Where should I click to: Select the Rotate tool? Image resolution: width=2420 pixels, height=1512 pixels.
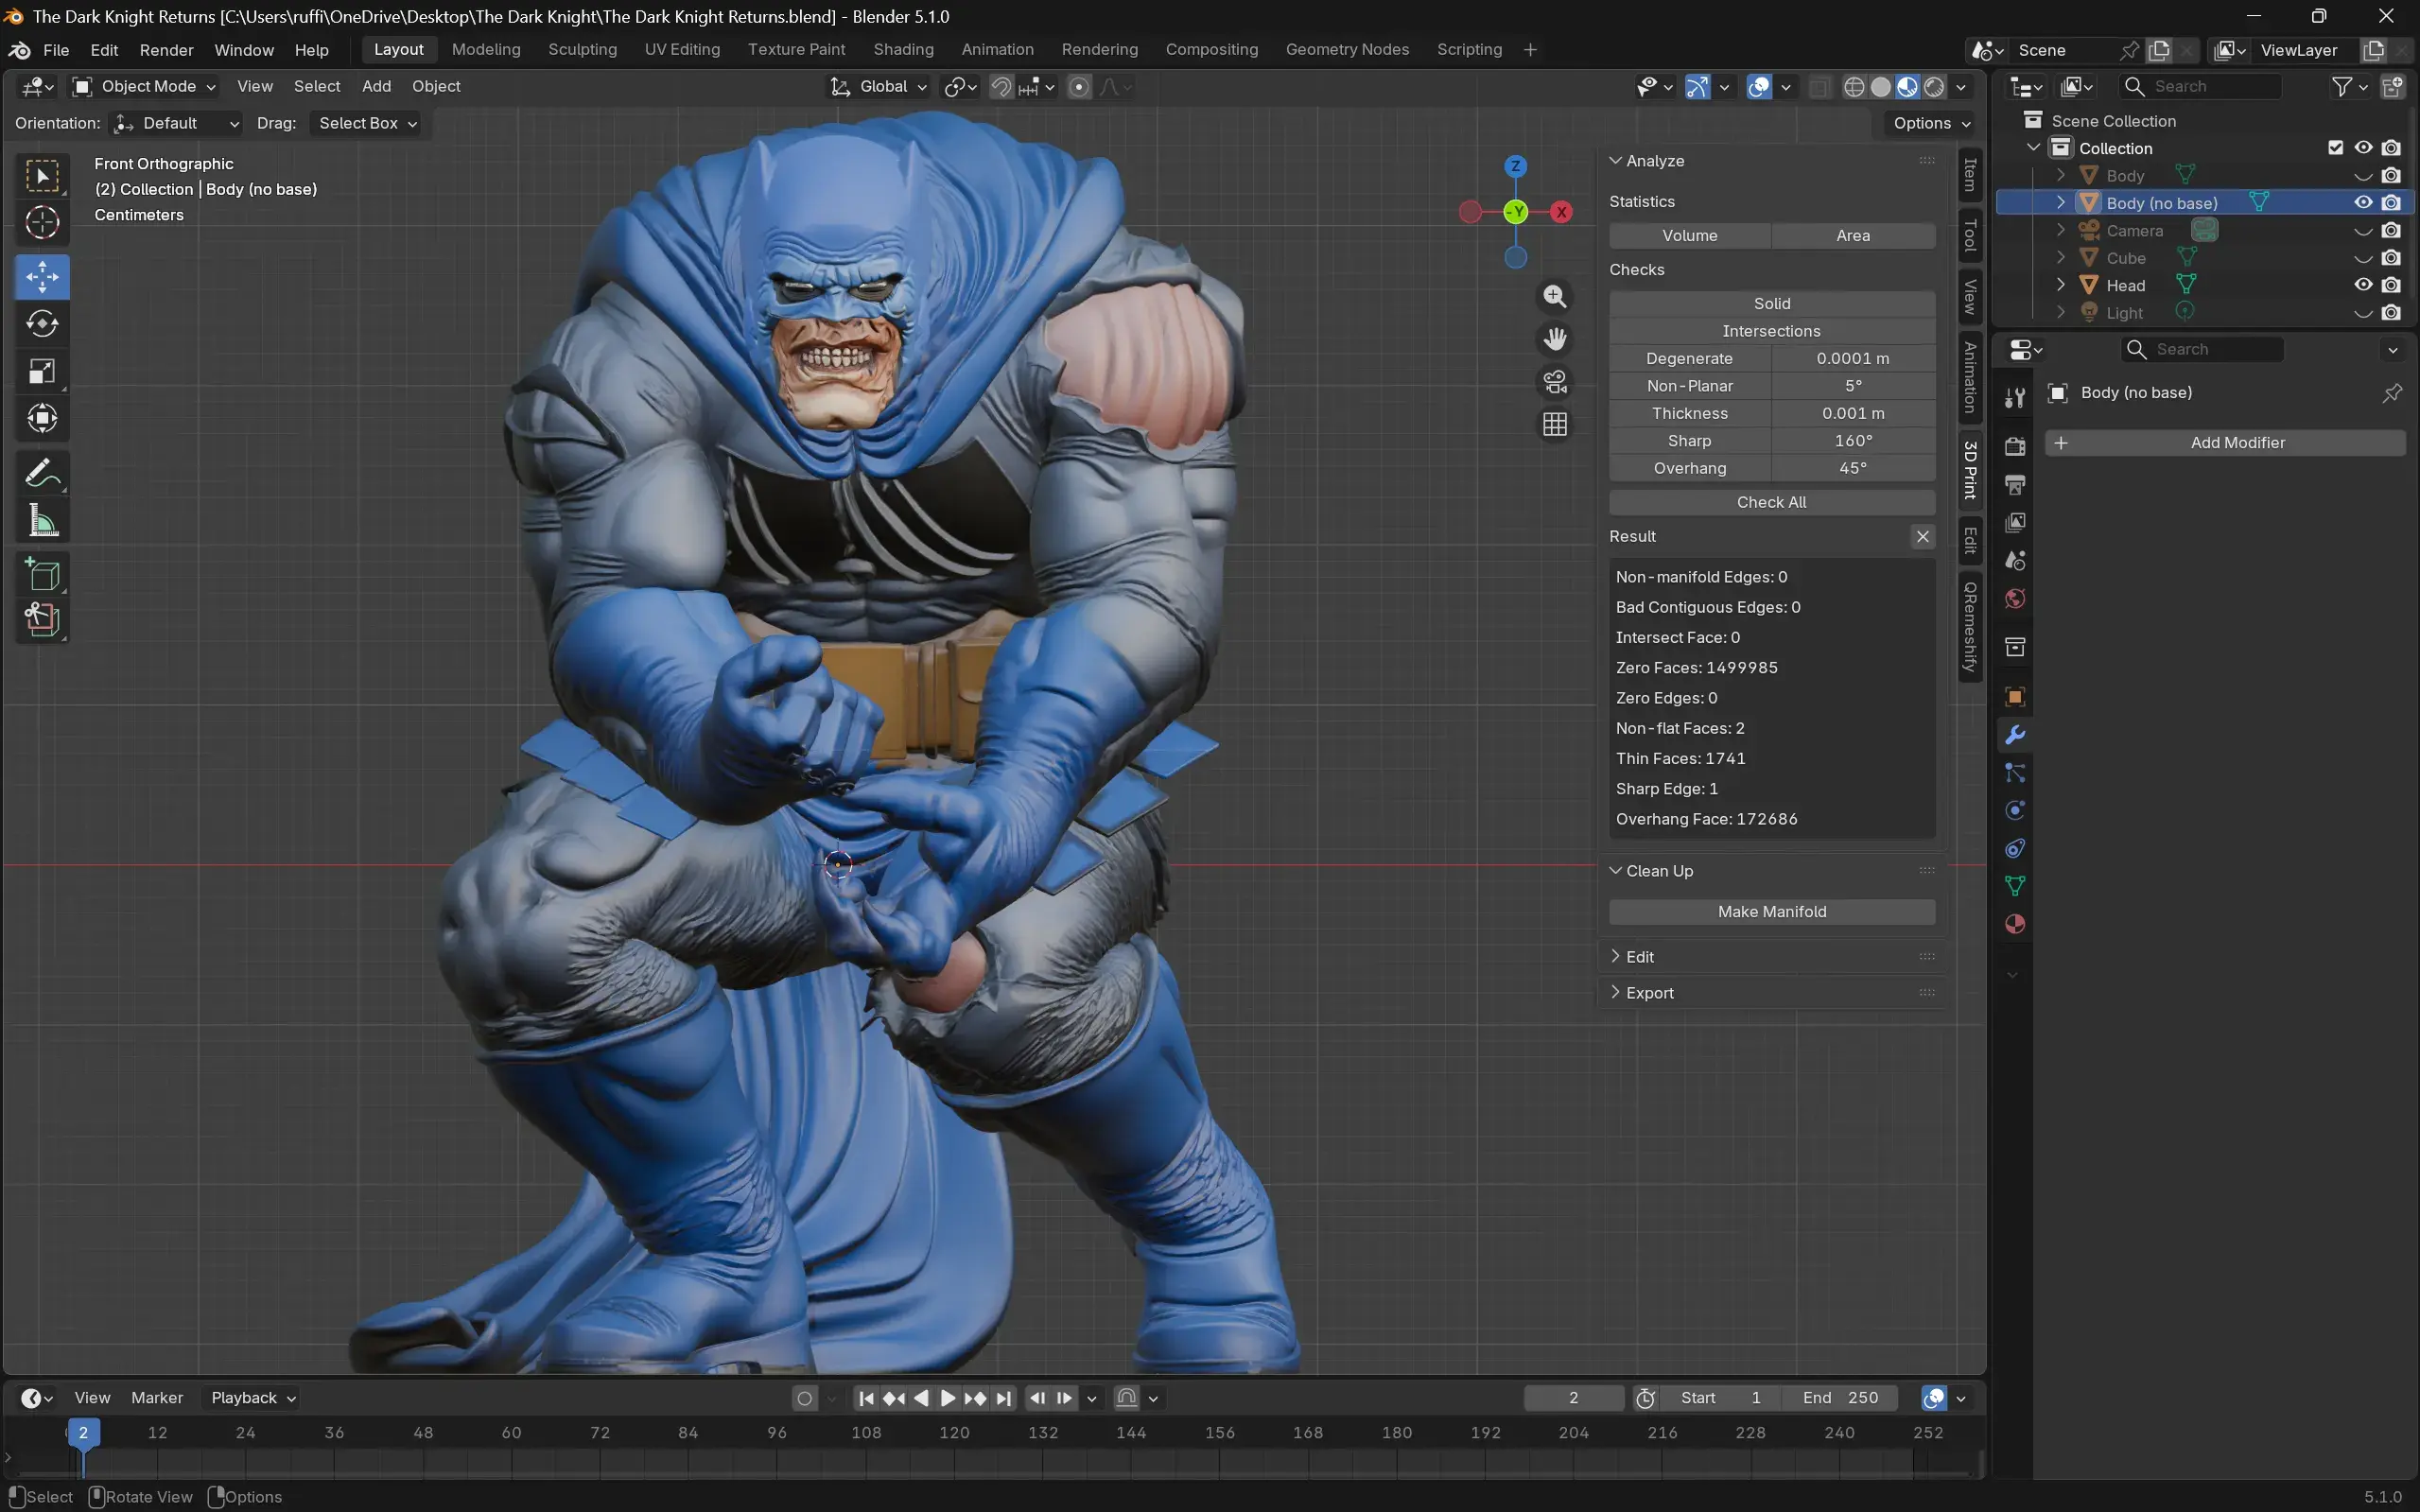[42, 324]
